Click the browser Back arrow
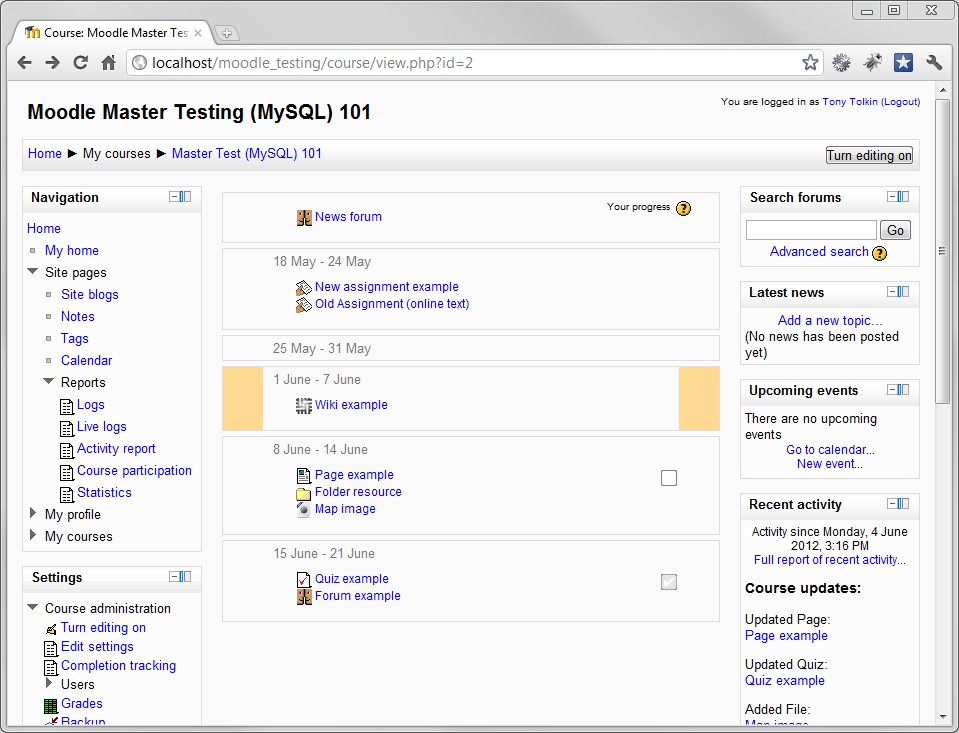The height and width of the screenshot is (733, 959). 24,62
